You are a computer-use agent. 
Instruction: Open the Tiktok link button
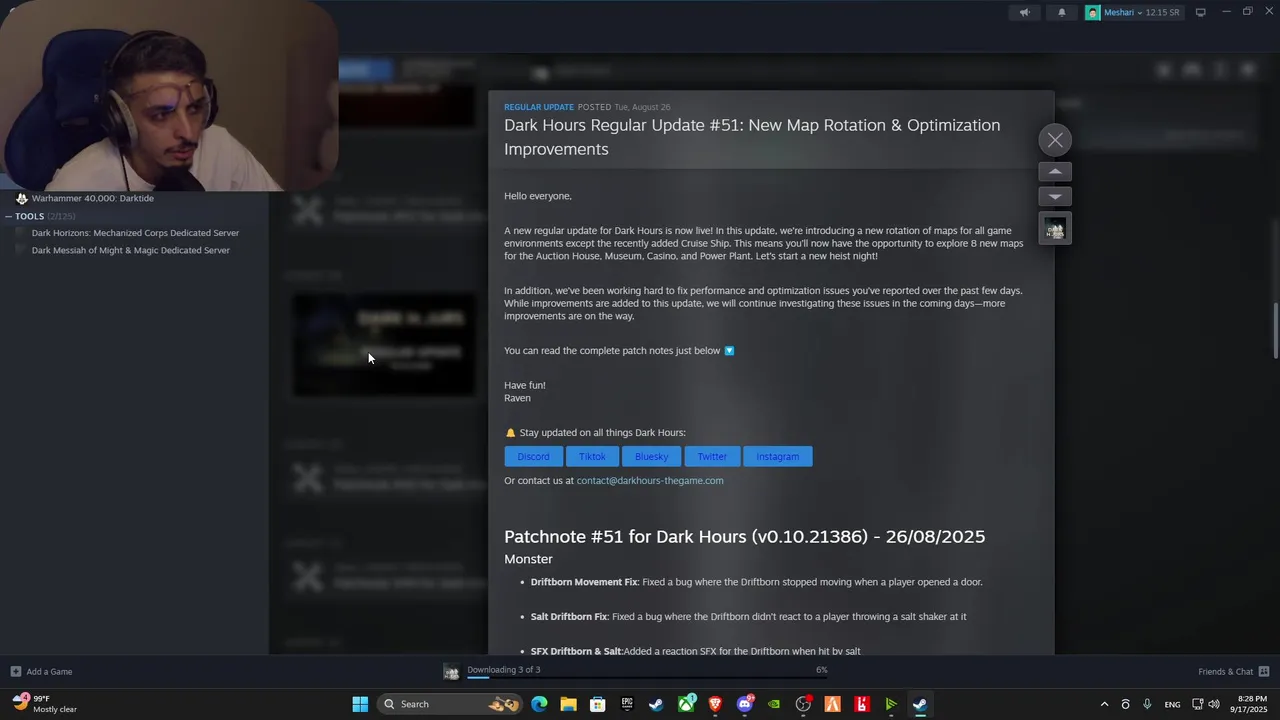coord(592,456)
